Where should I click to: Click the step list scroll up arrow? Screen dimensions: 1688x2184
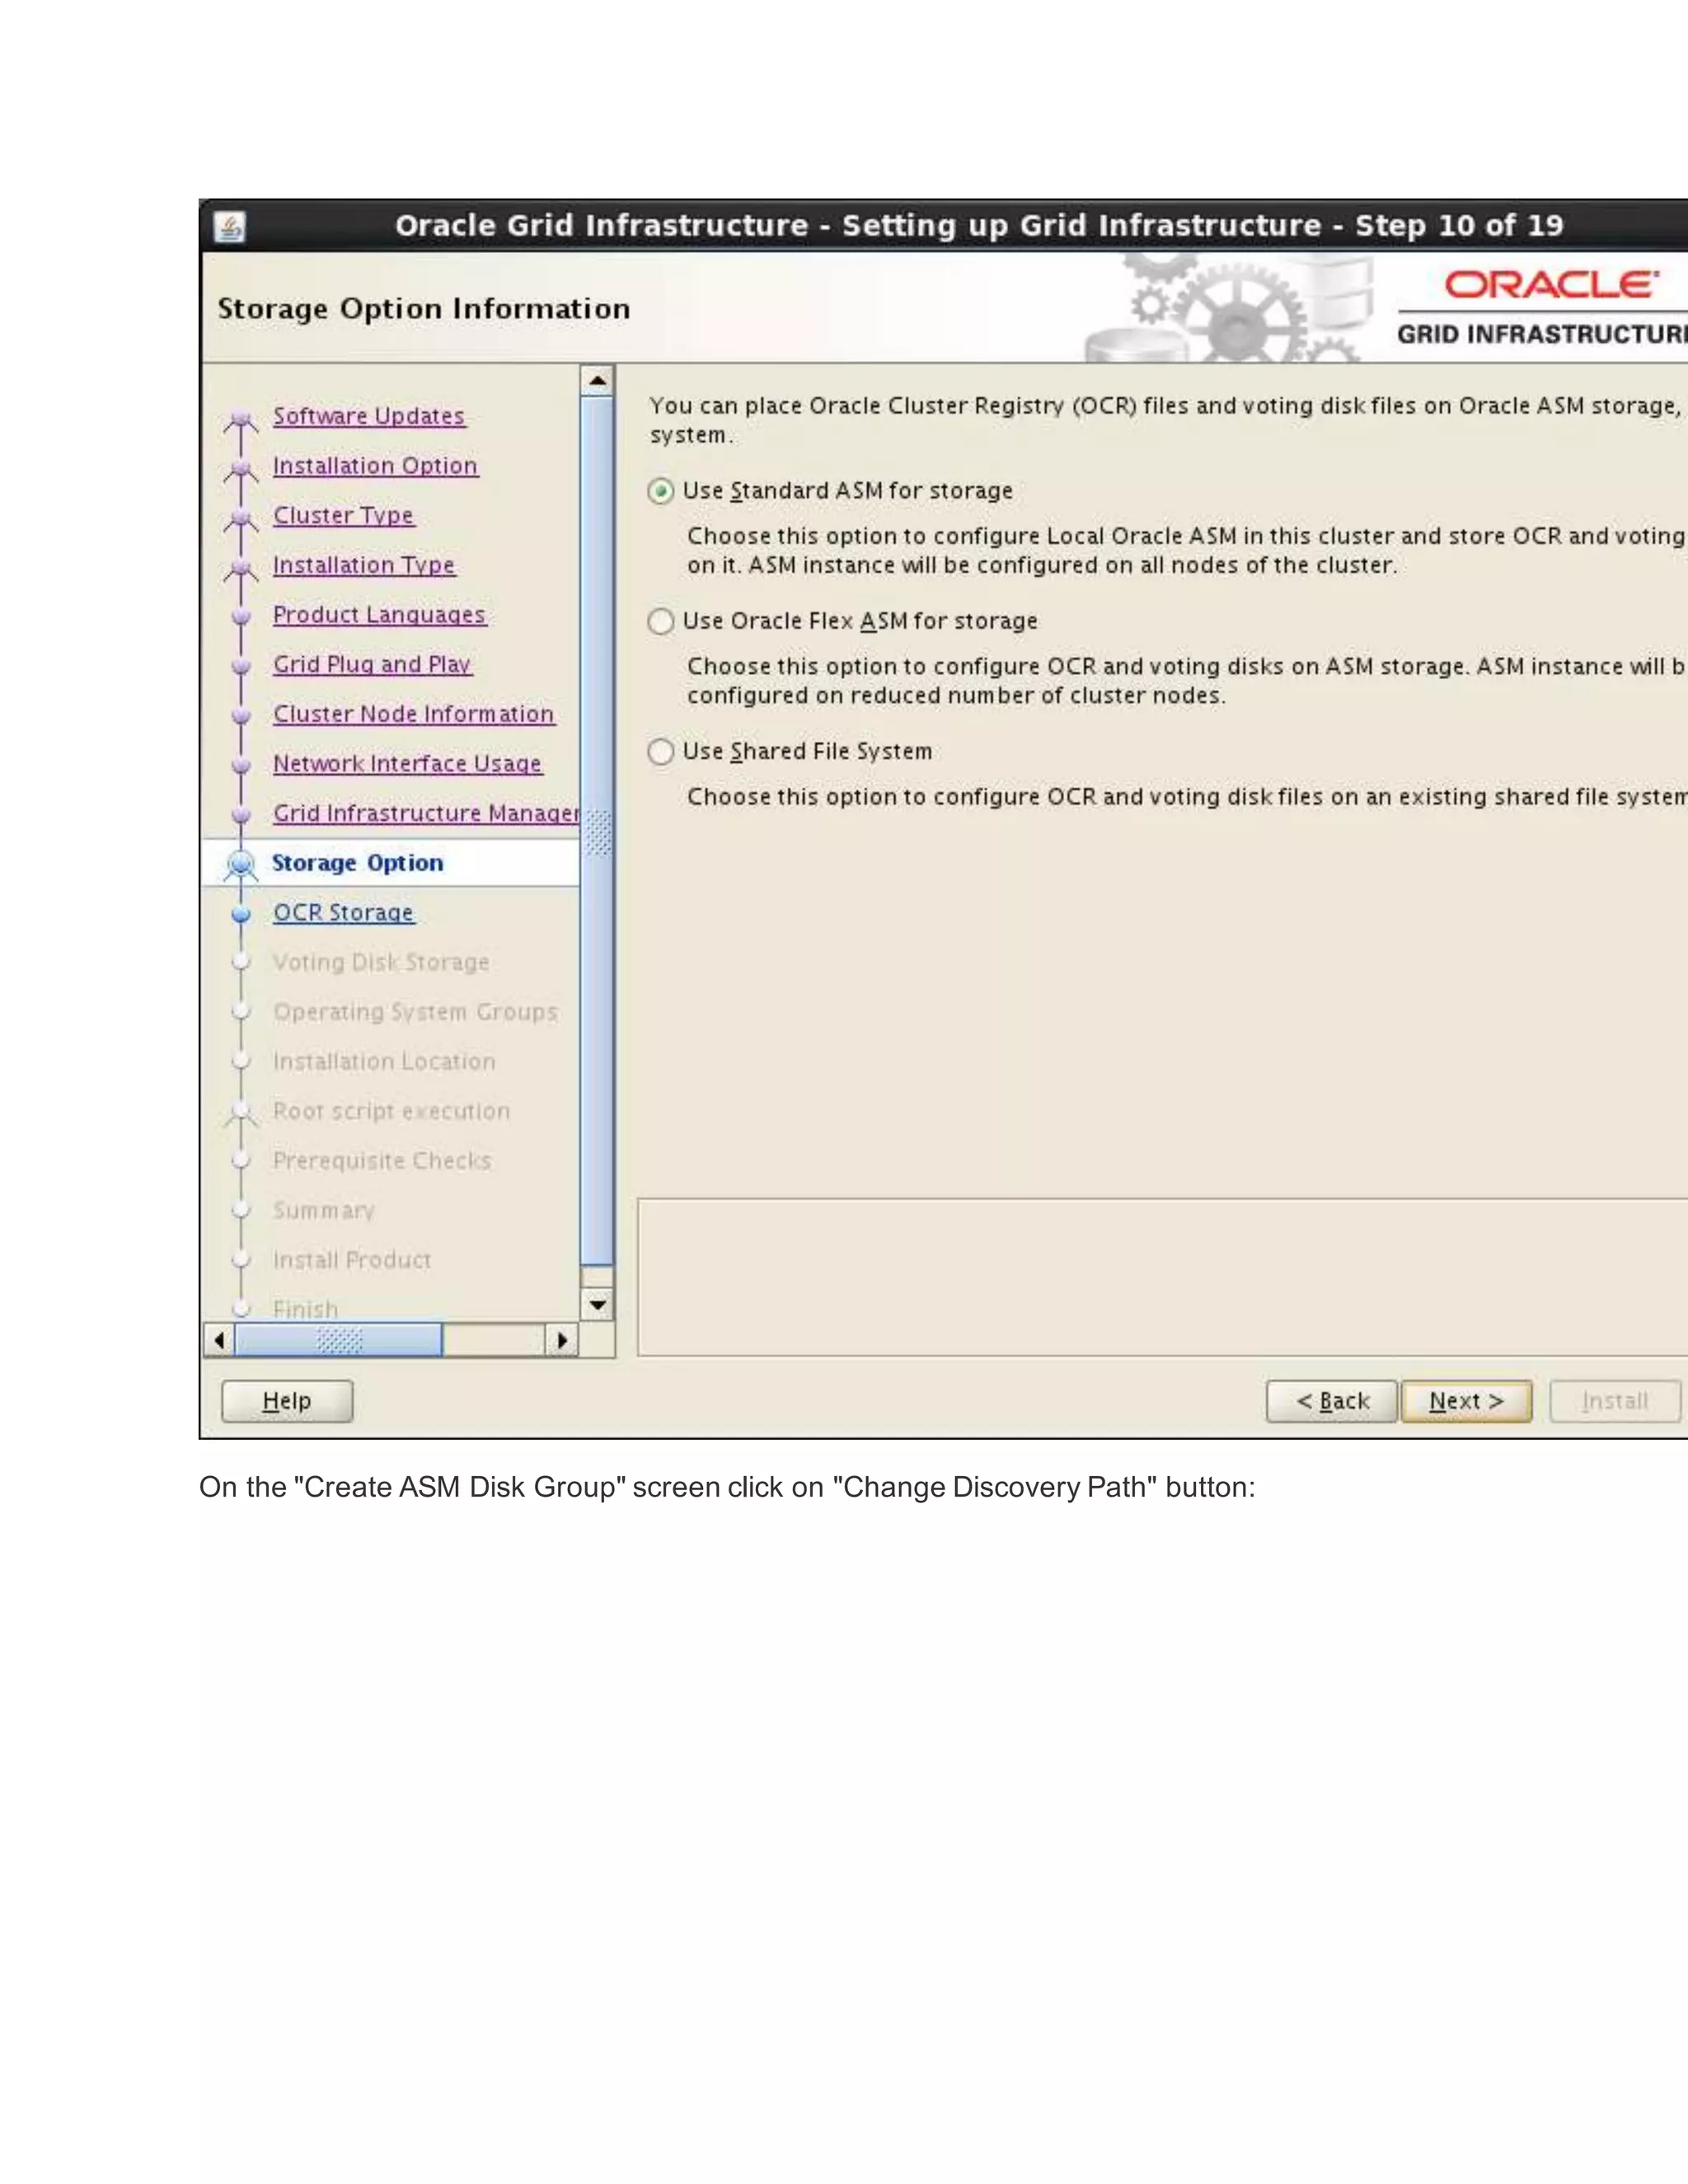[597, 380]
